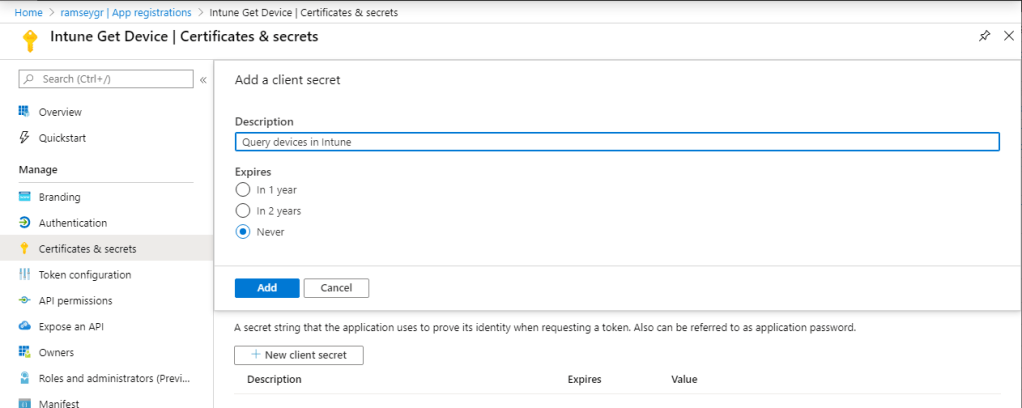Collapse the sidebar with the double chevron

click(203, 80)
